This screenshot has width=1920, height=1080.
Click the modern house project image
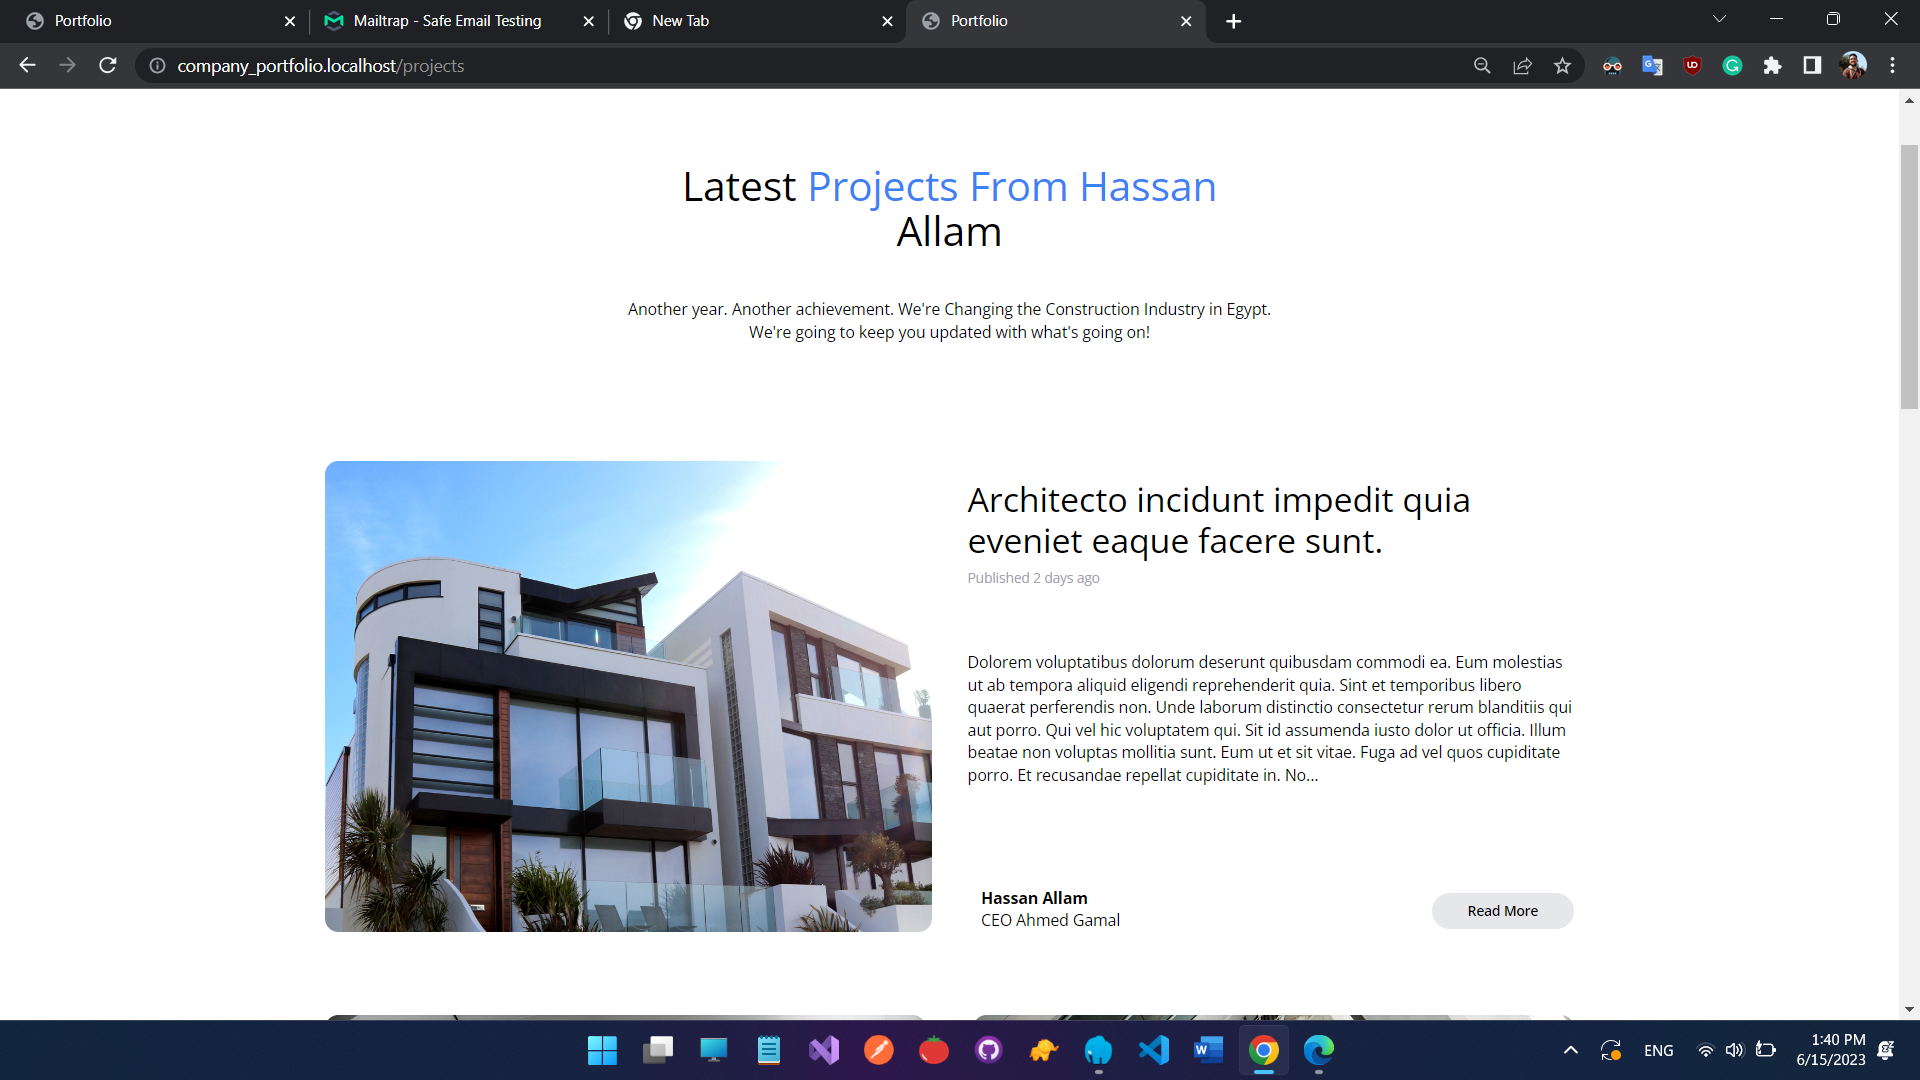628,696
